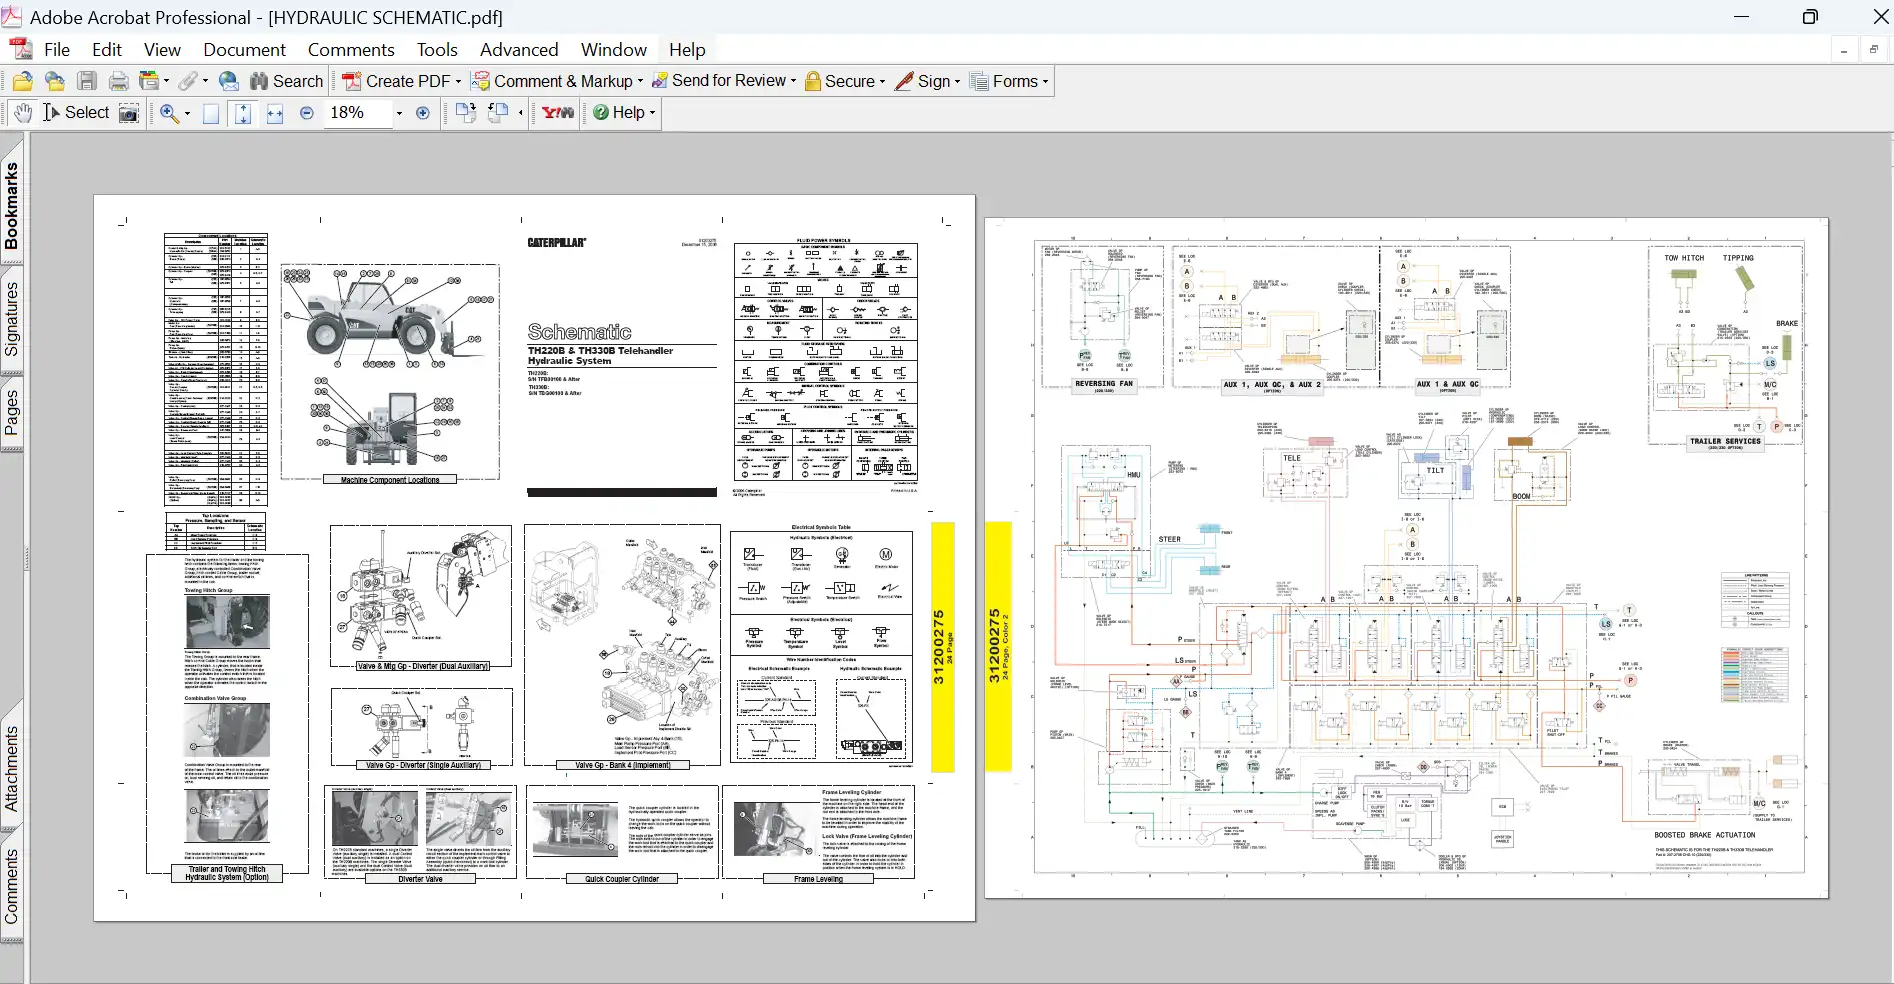
Task: Open the Bookmarks side panel tab
Action: click(12, 205)
